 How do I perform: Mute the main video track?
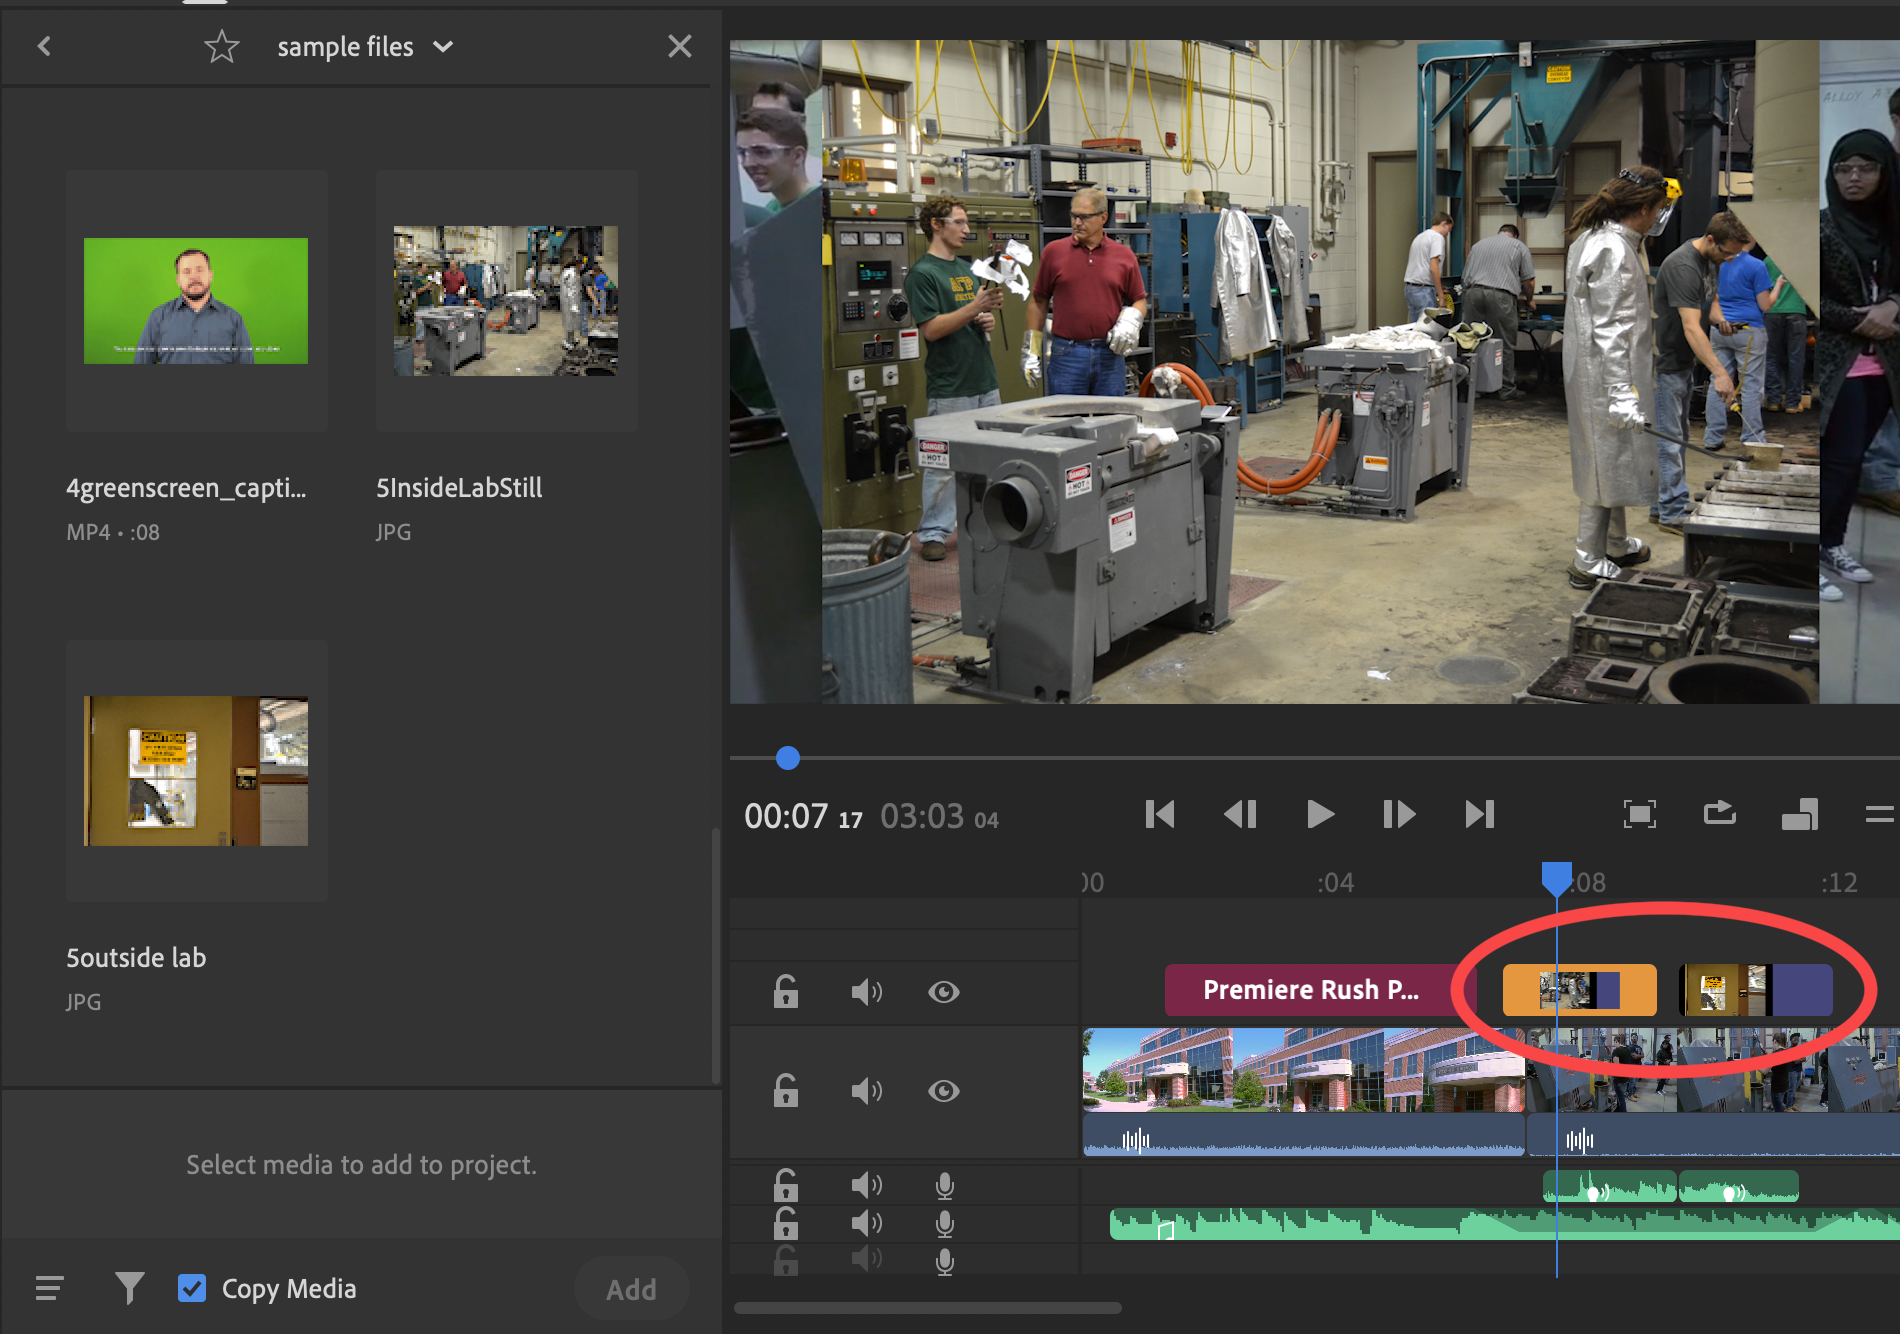(866, 1090)
